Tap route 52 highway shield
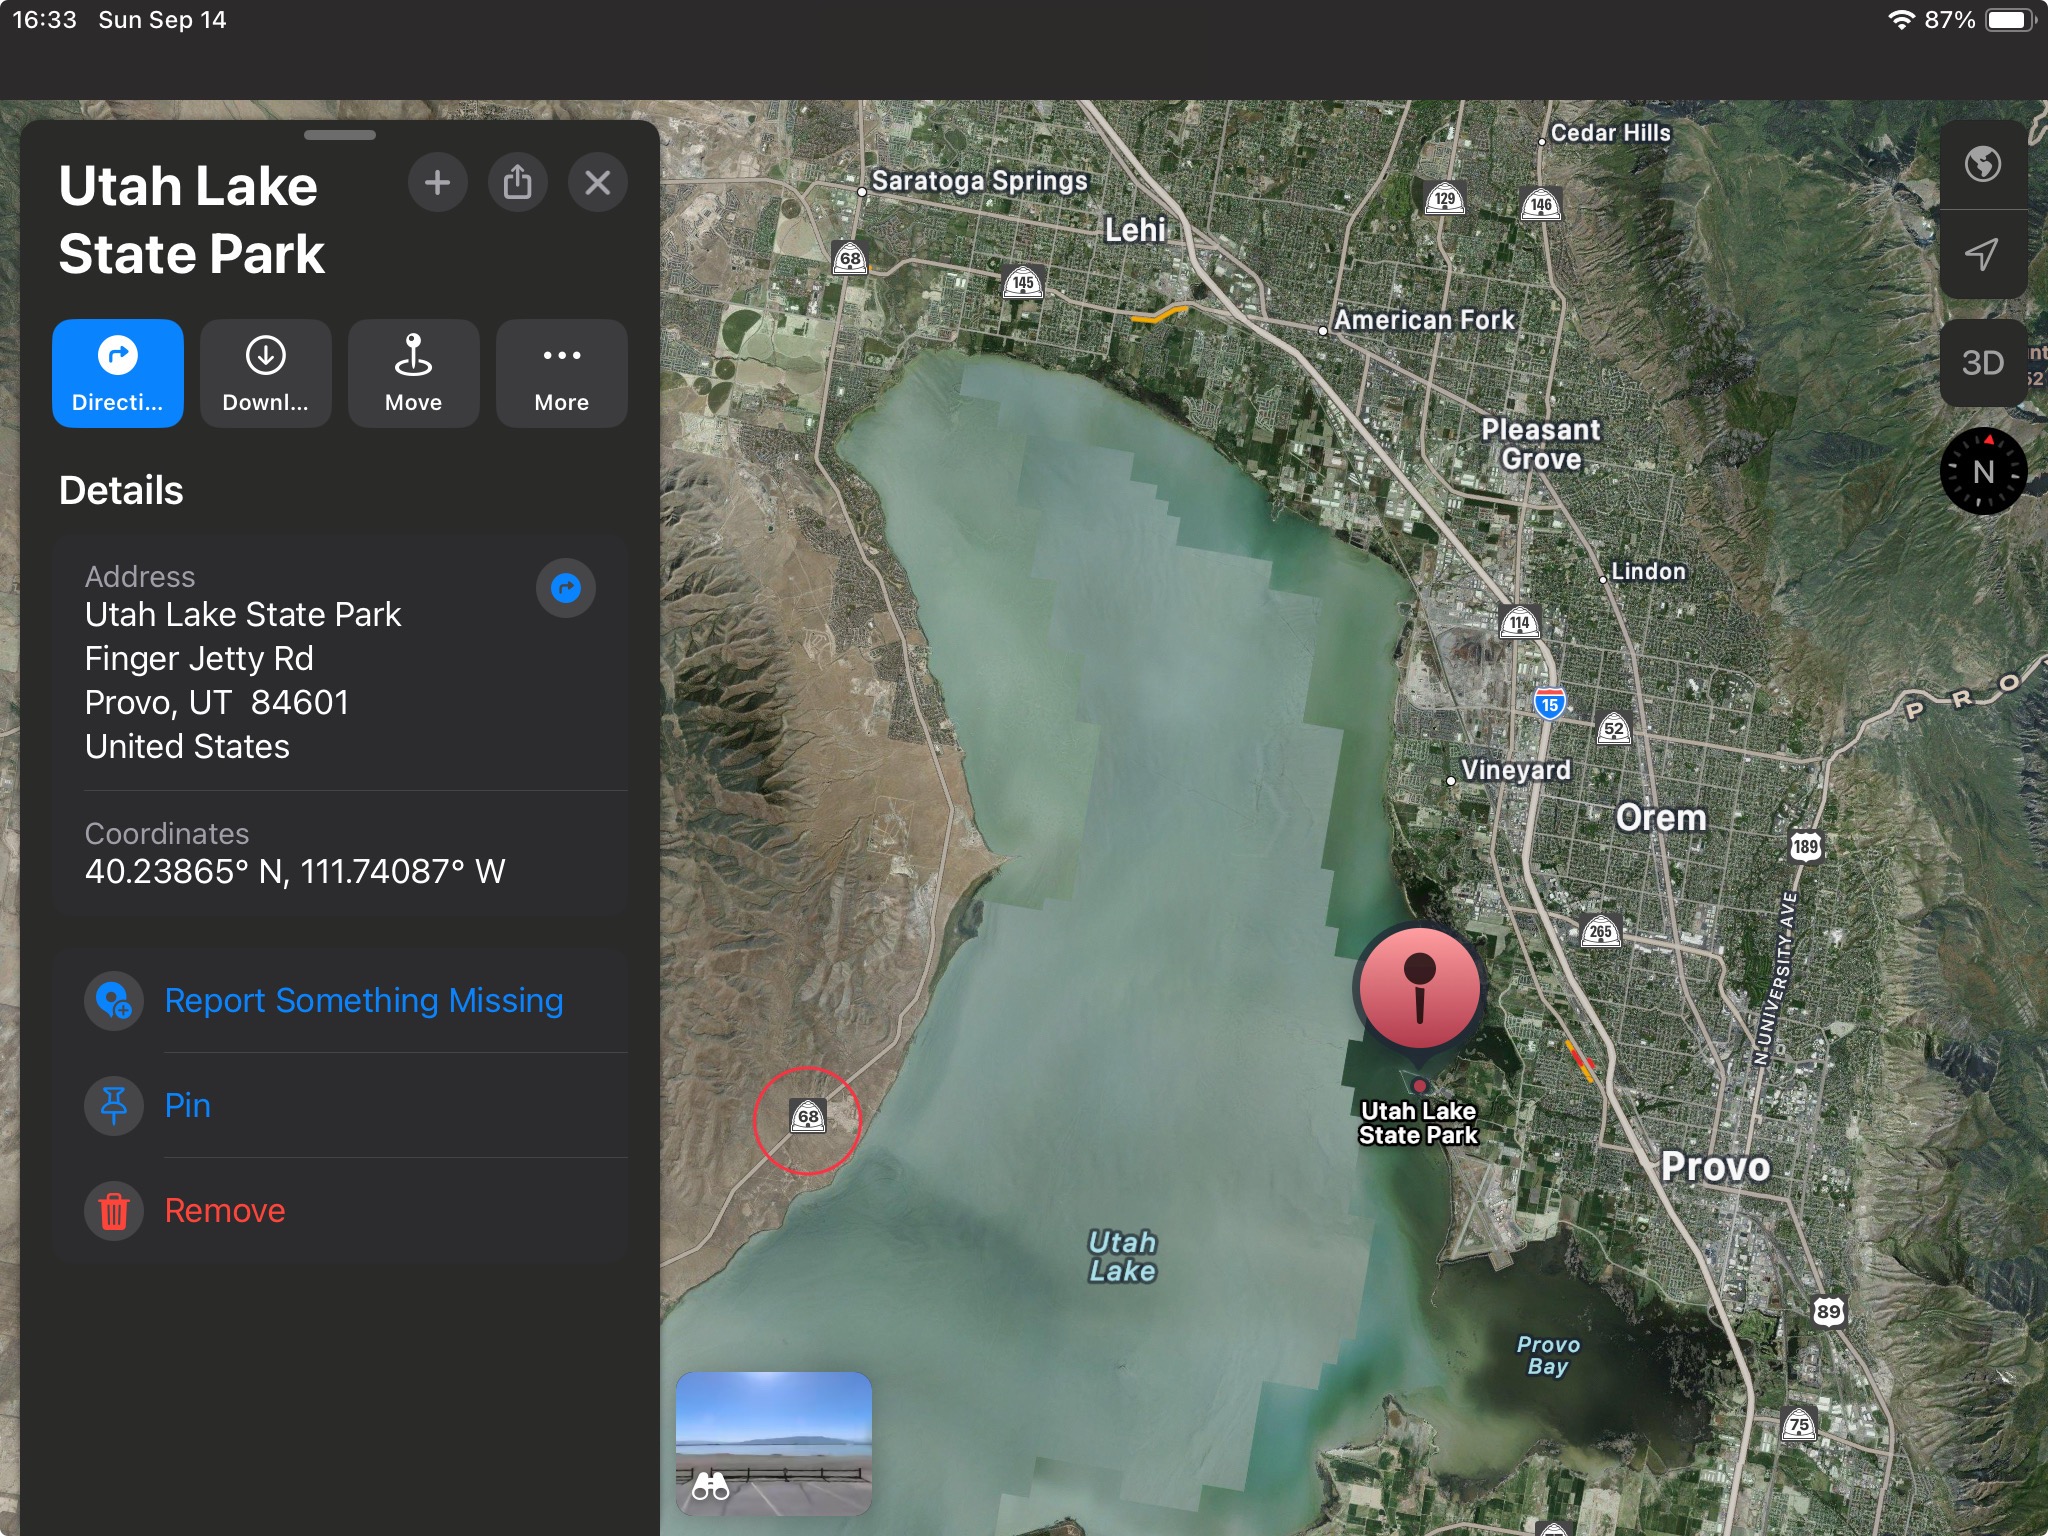This screenshot has width=2048, height=1536. click(x=1613, y=729)
